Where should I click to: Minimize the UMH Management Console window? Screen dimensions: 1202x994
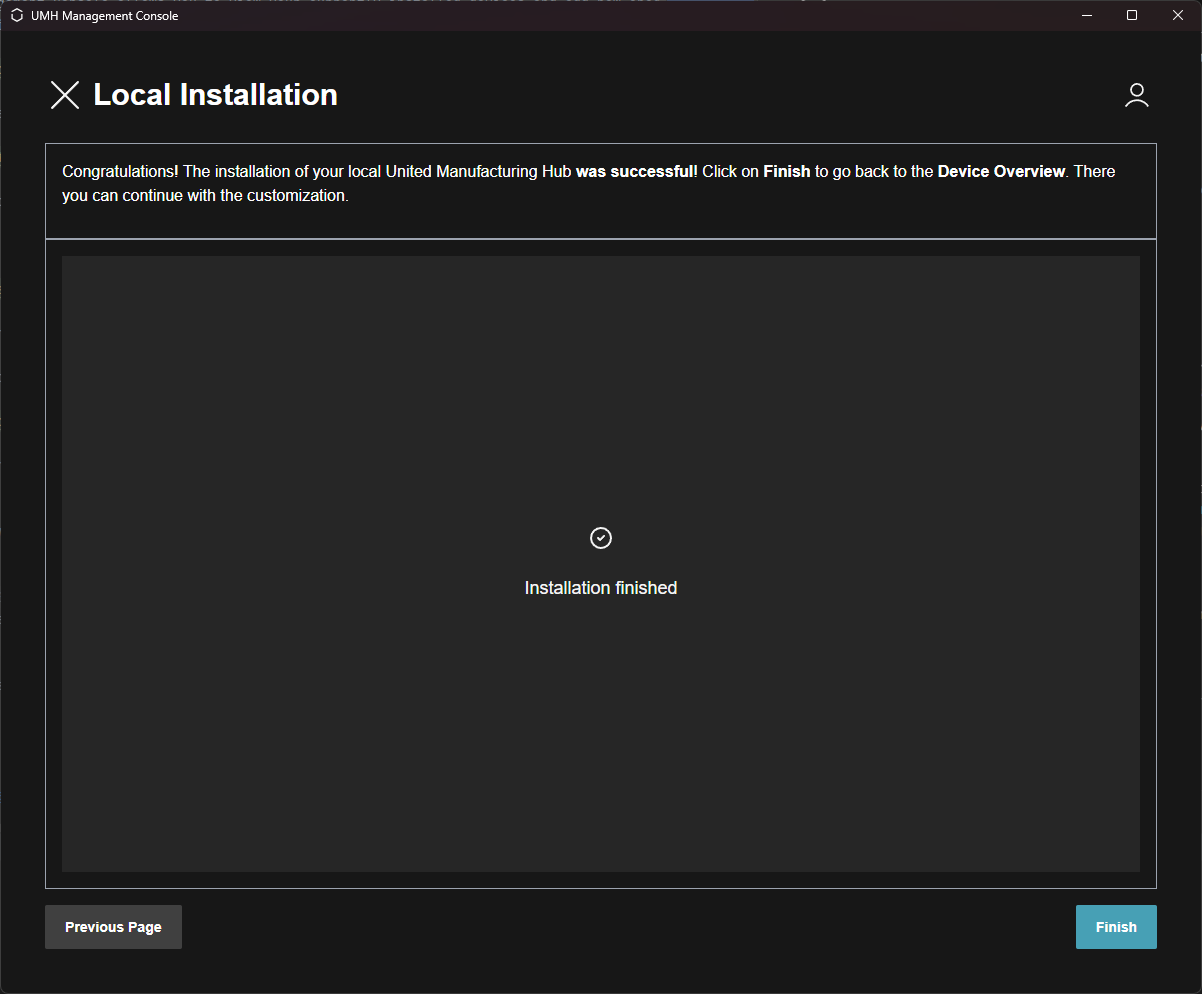(x=1086, y=15)
